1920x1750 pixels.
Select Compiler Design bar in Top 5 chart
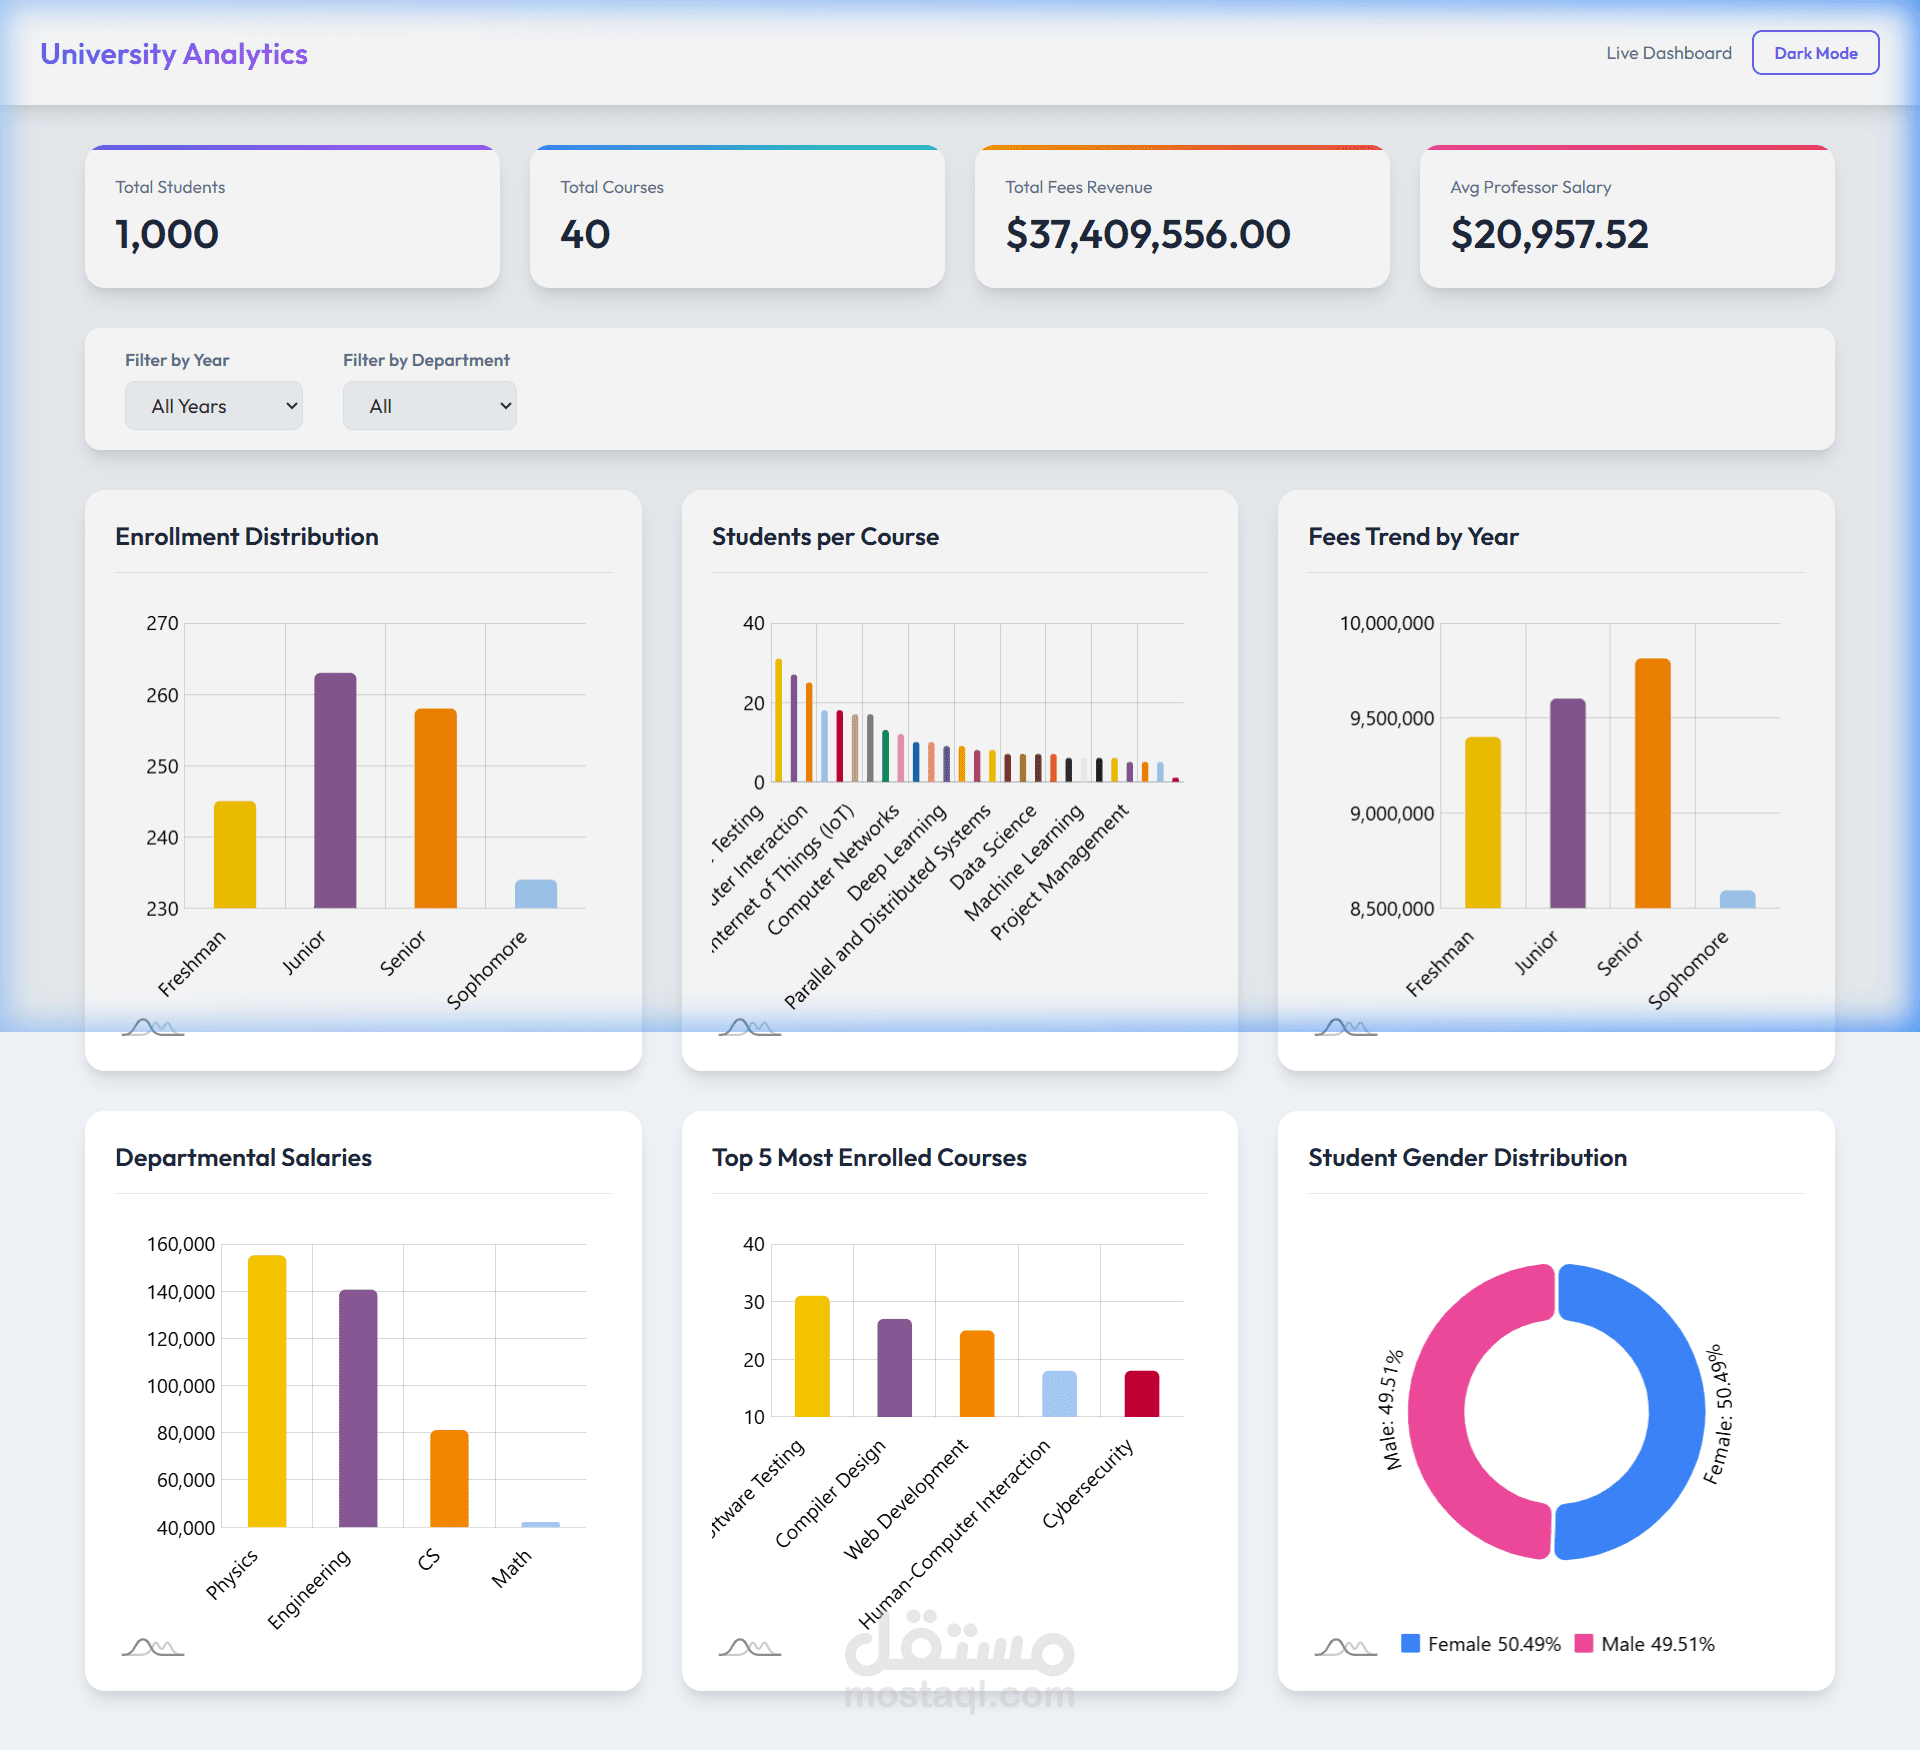click(x=895, y=1368)
